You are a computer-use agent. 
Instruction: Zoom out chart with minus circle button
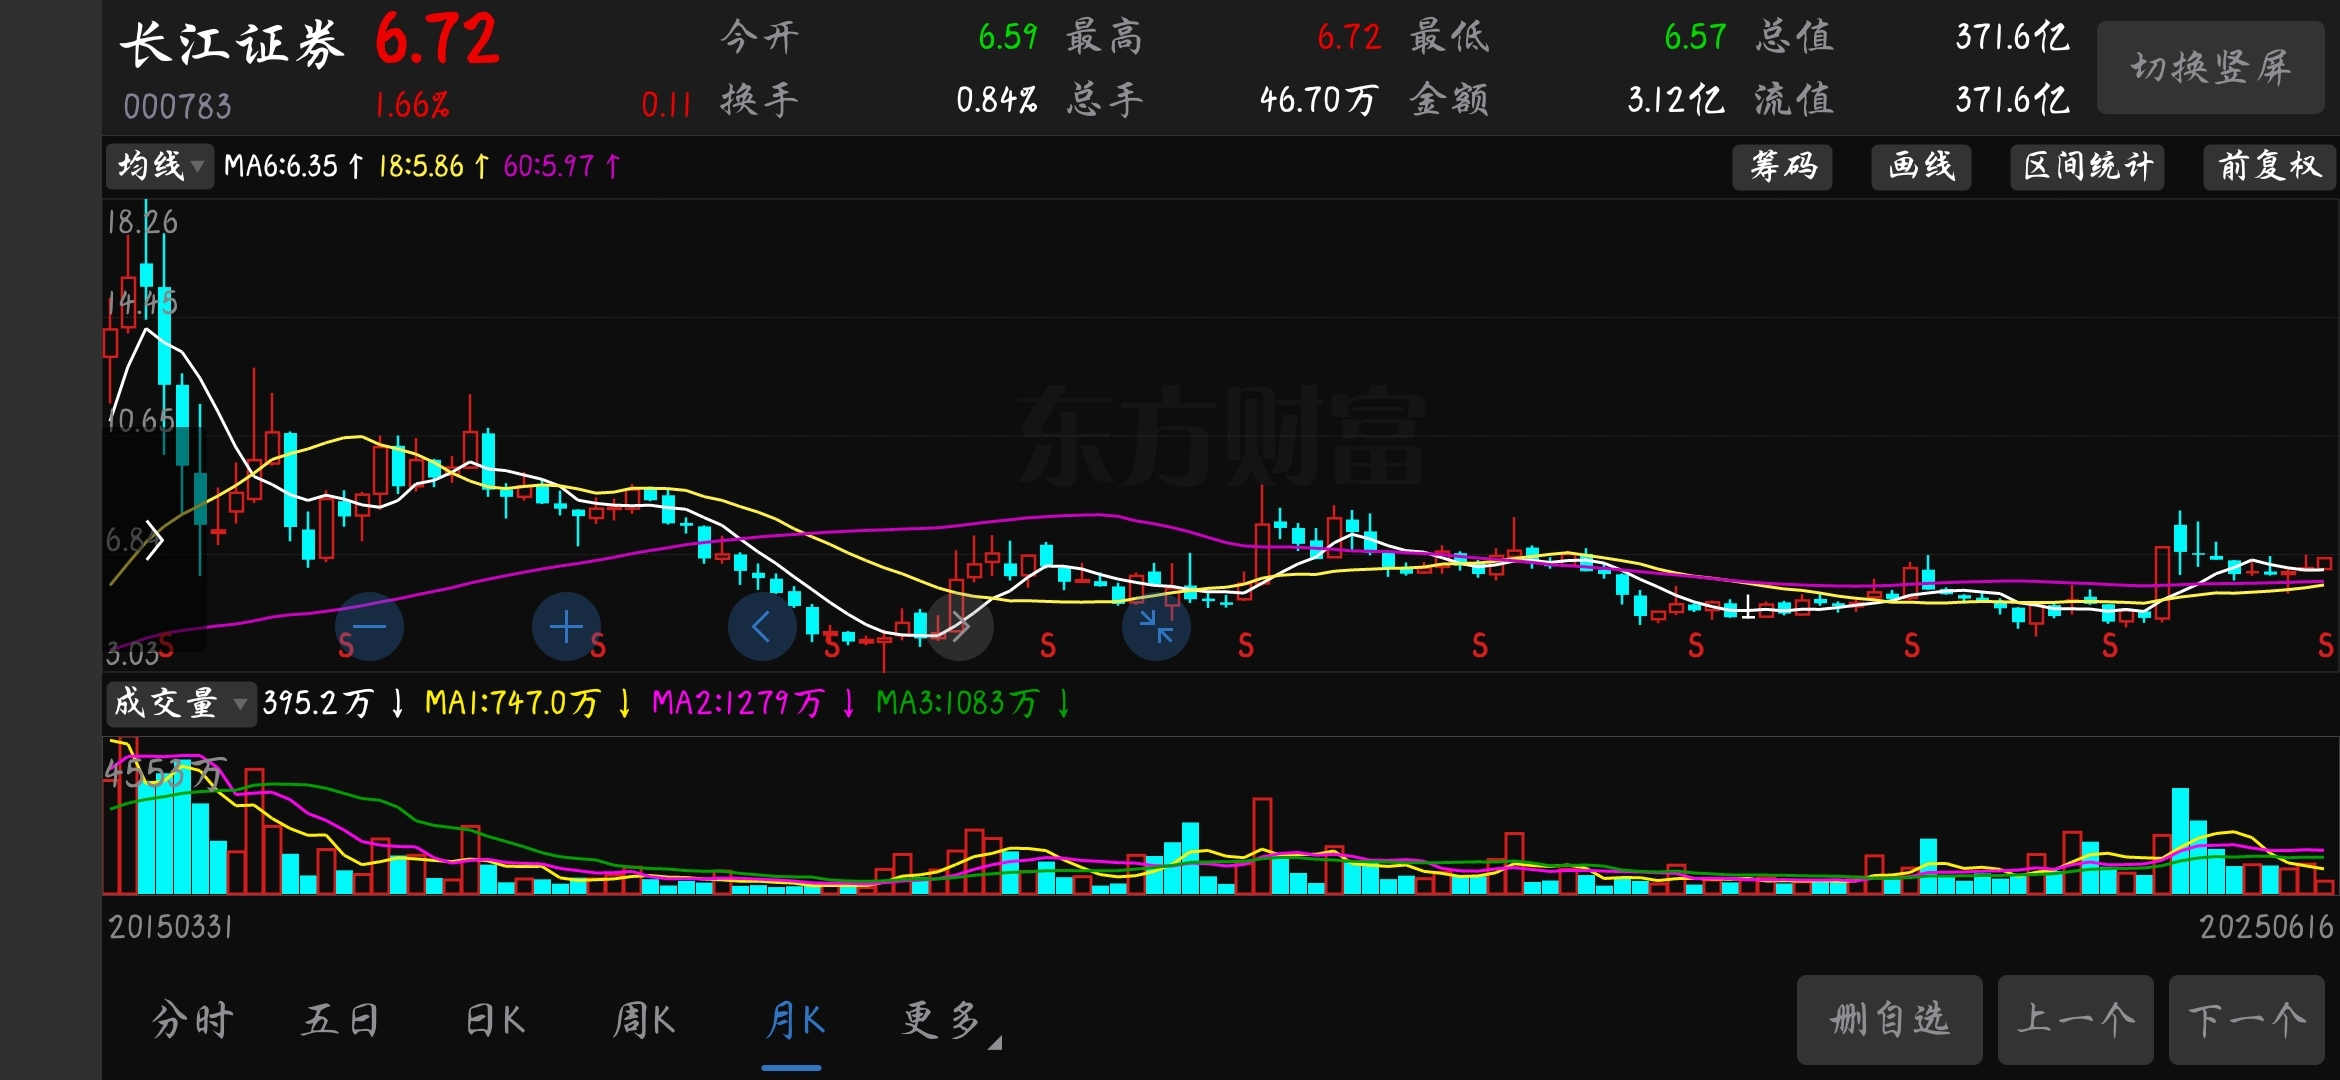[x=369, y=627]
